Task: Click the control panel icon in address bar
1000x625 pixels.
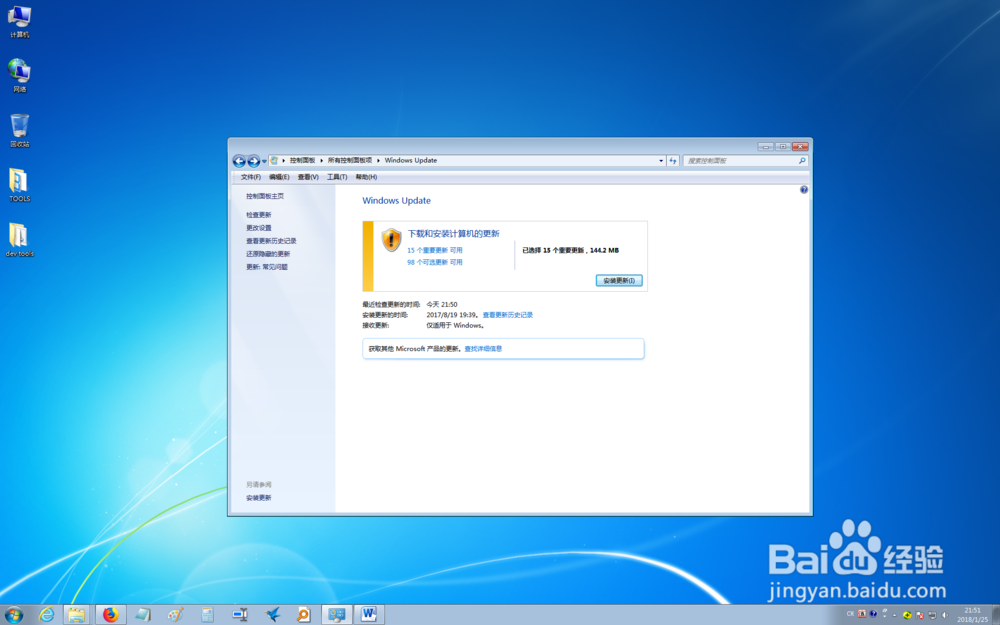Action: (274, 161)
